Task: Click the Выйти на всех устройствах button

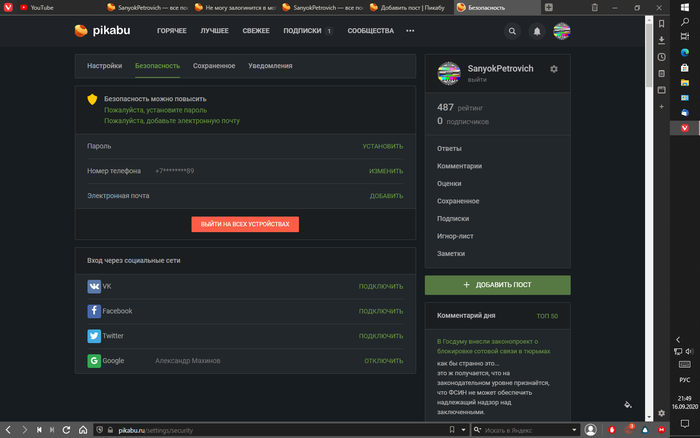Action: point(245,224)
